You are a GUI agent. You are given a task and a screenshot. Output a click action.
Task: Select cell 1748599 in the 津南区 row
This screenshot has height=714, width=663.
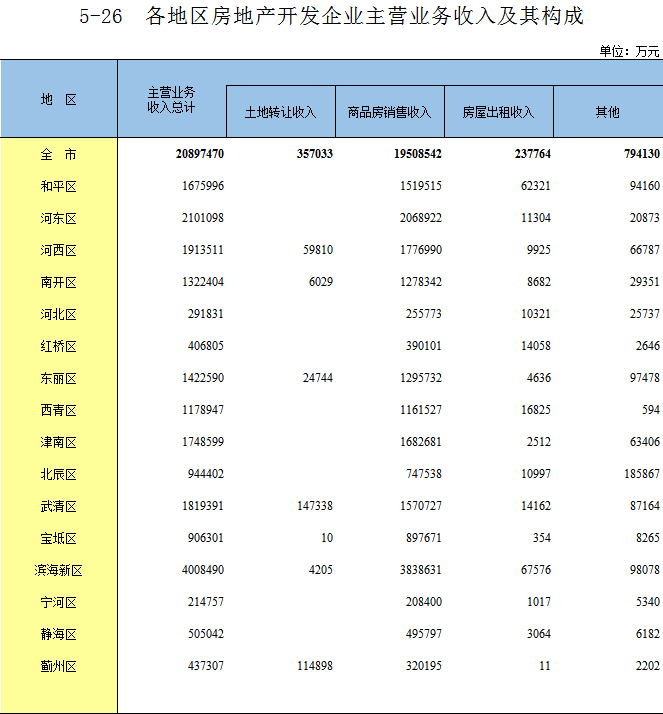coord(203,442)
